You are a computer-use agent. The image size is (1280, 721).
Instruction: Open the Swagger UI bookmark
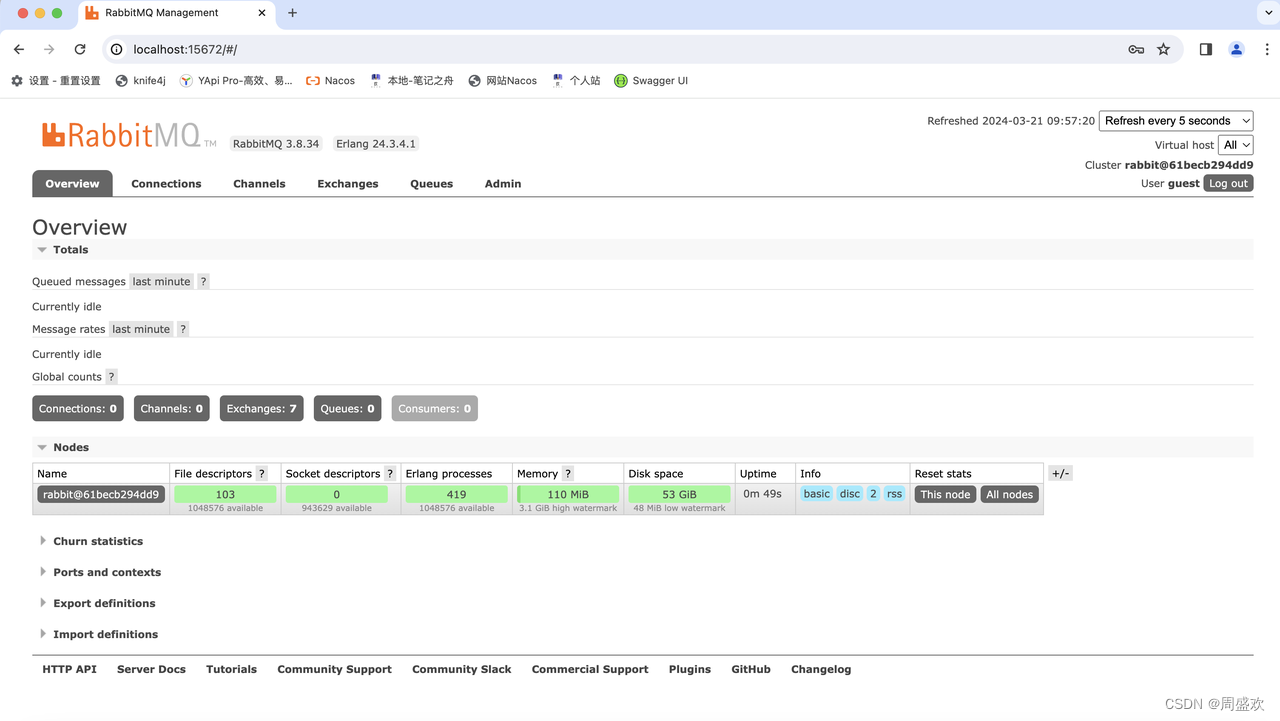tap(651, 81)
